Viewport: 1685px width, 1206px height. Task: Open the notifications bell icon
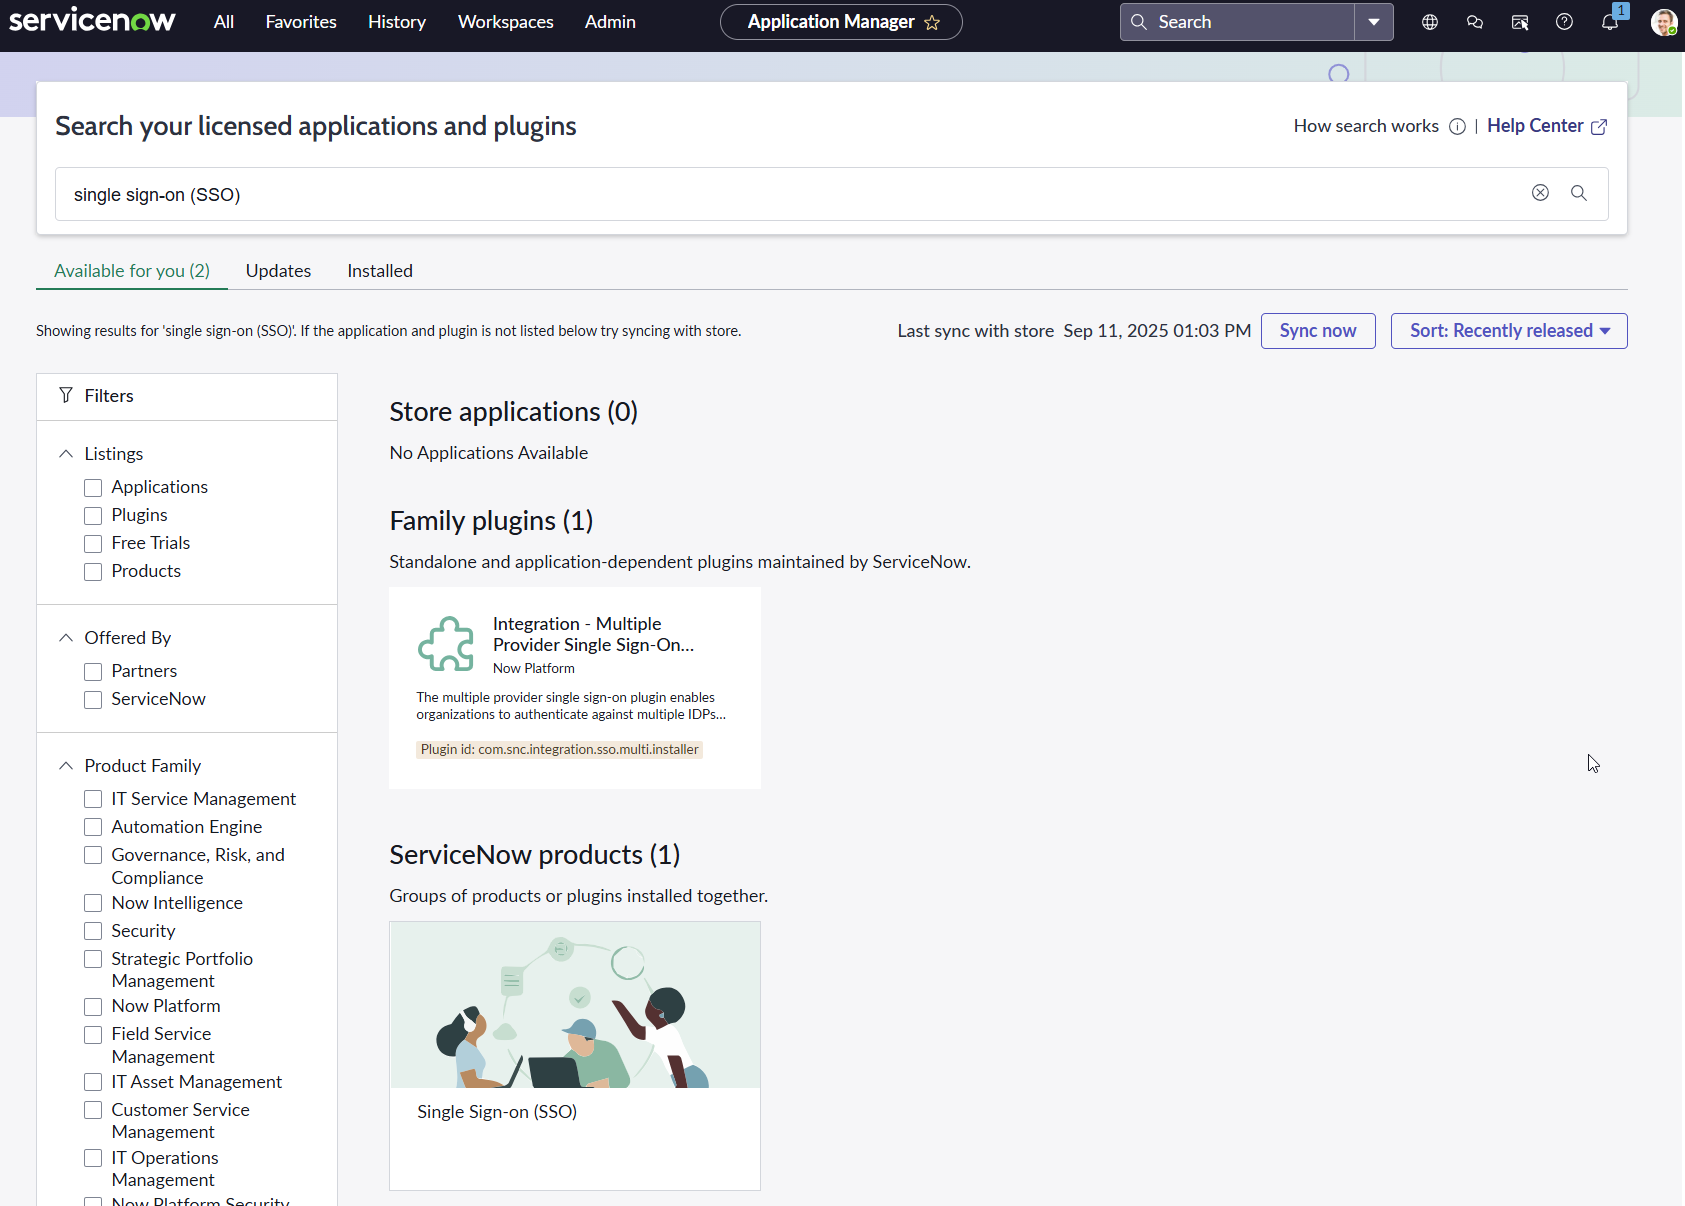pyautogui.click(x=1610, y=22)
